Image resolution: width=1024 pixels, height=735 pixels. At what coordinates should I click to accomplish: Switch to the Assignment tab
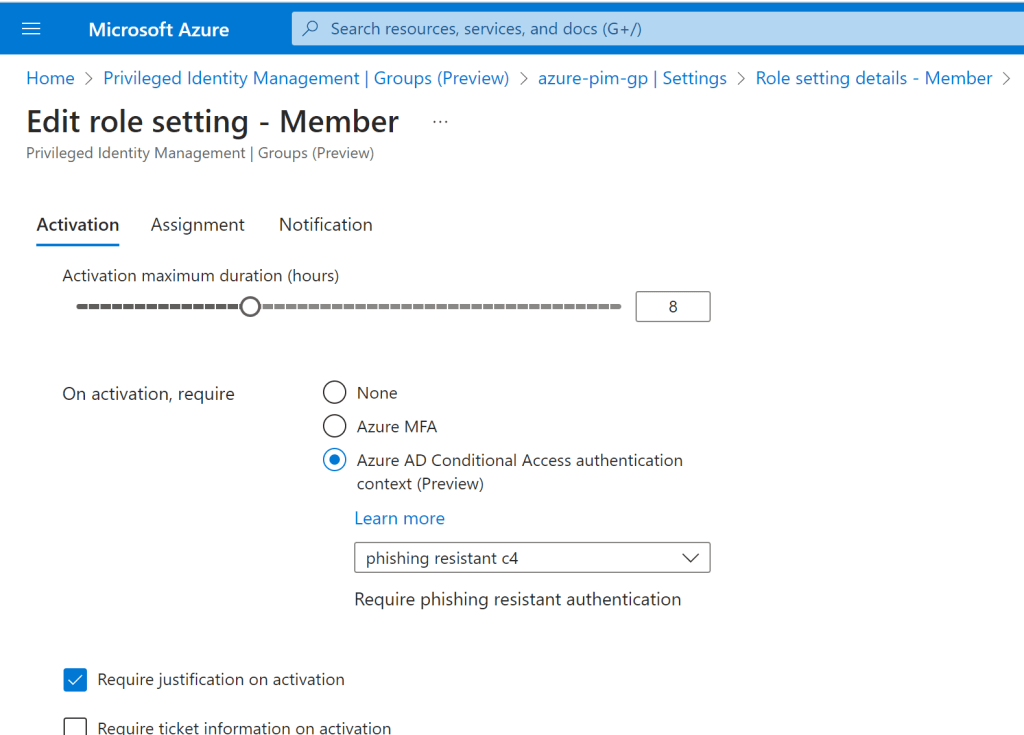tap(197, 225)
